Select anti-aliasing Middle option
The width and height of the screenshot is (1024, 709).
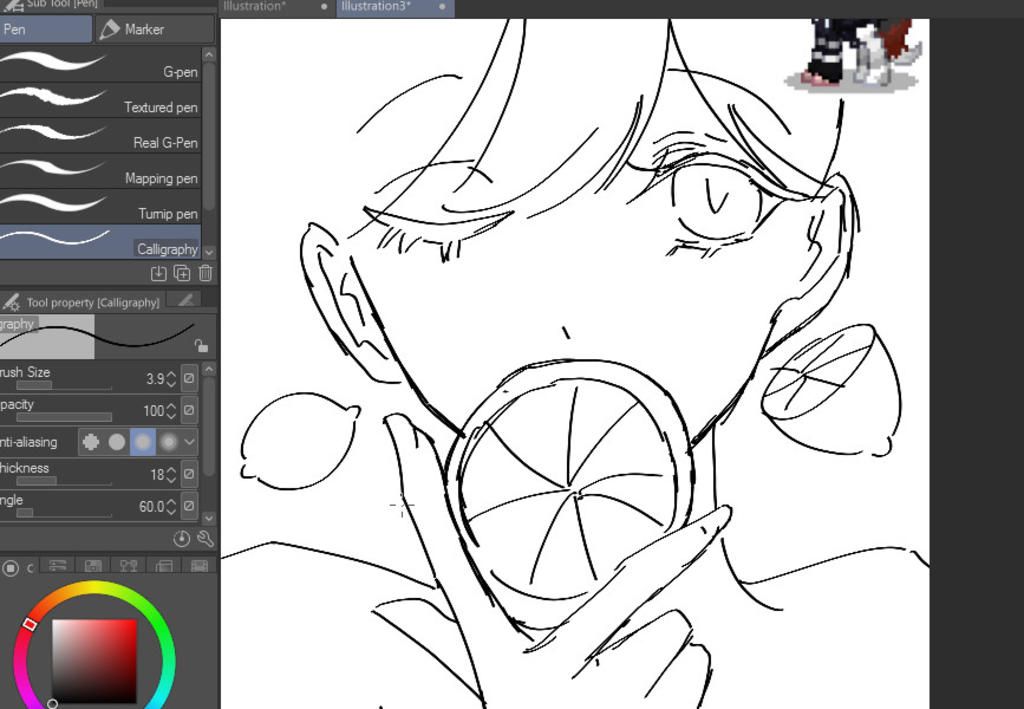click(143, 442)
